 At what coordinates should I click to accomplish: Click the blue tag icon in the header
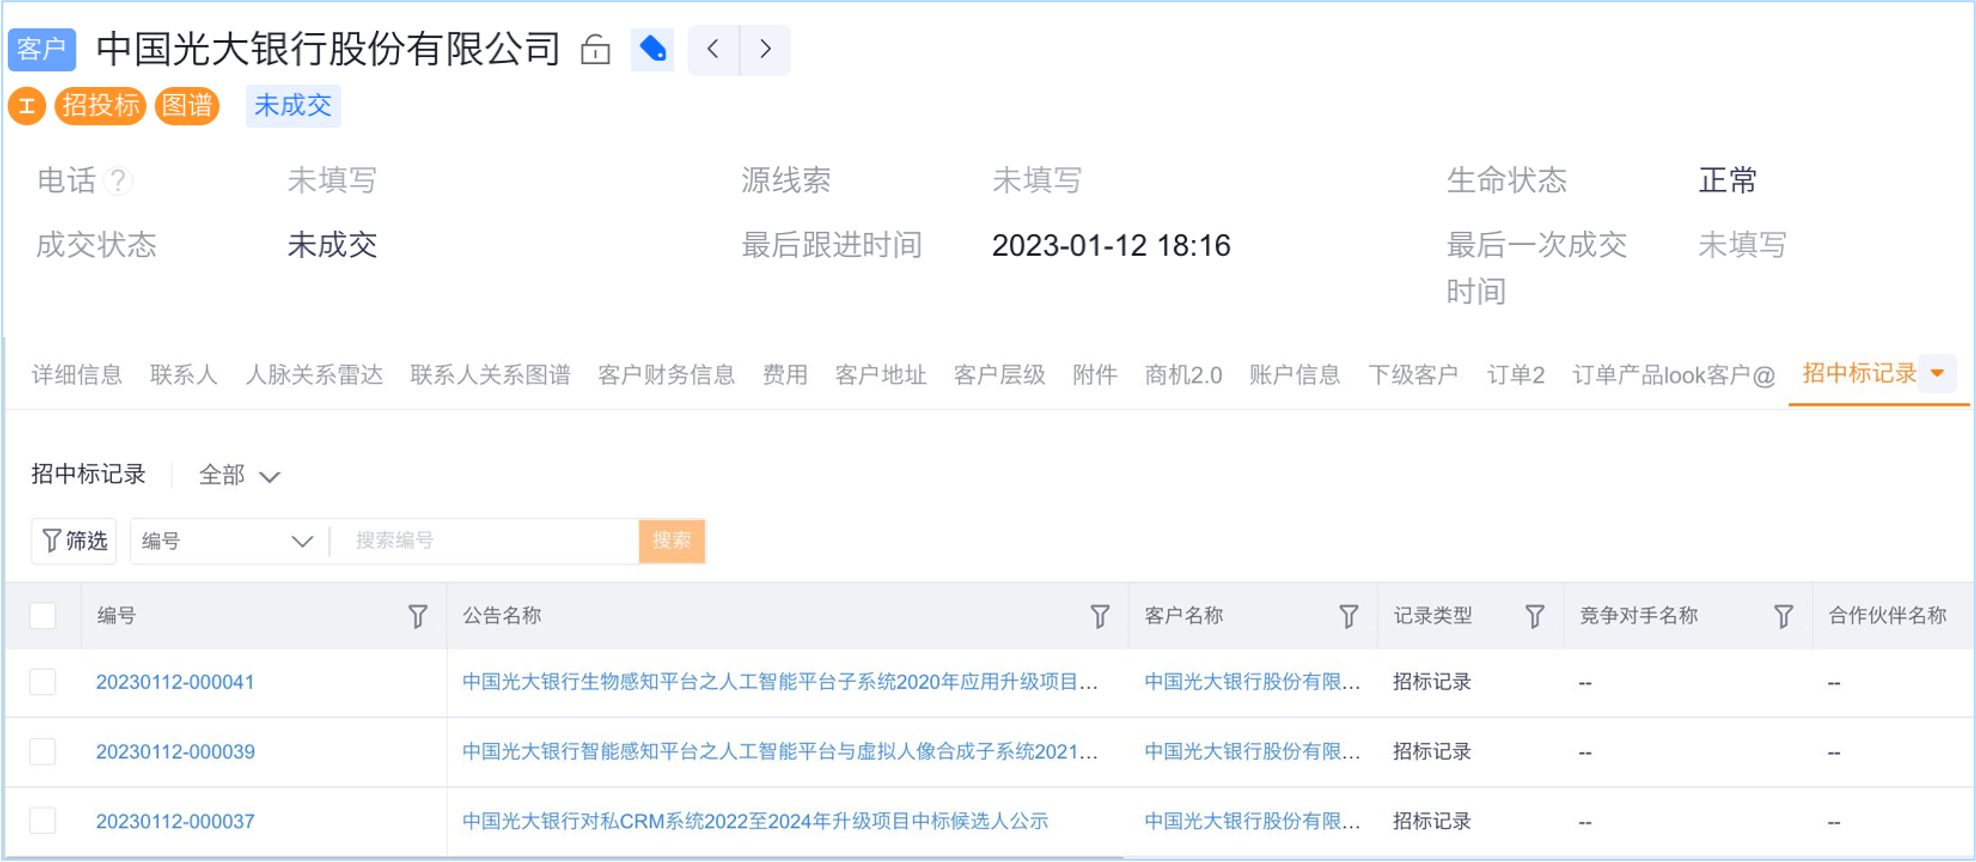(x=653, y=49)
